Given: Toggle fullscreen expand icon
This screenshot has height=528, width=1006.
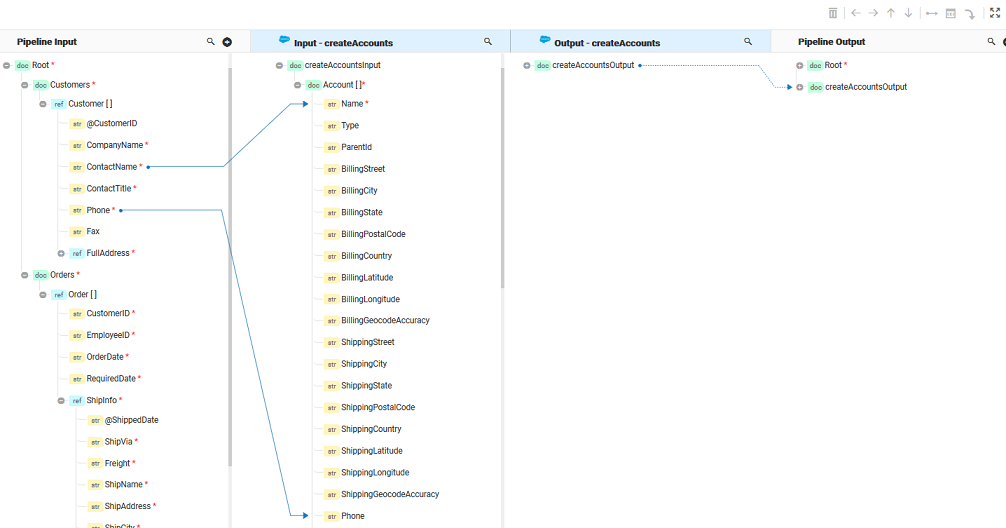Looking at the screenshot, I should pyautogui.click(x=995, y=13).
